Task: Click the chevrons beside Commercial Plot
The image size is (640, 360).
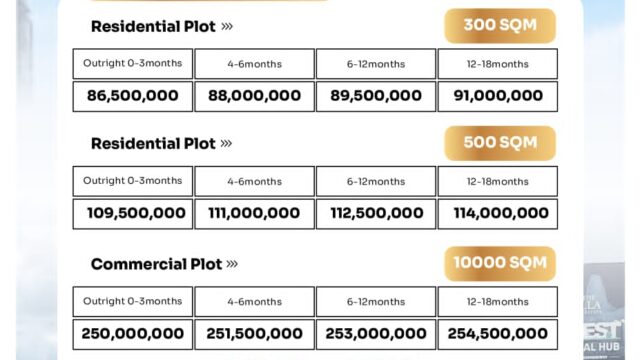Action: pos(232,264)
